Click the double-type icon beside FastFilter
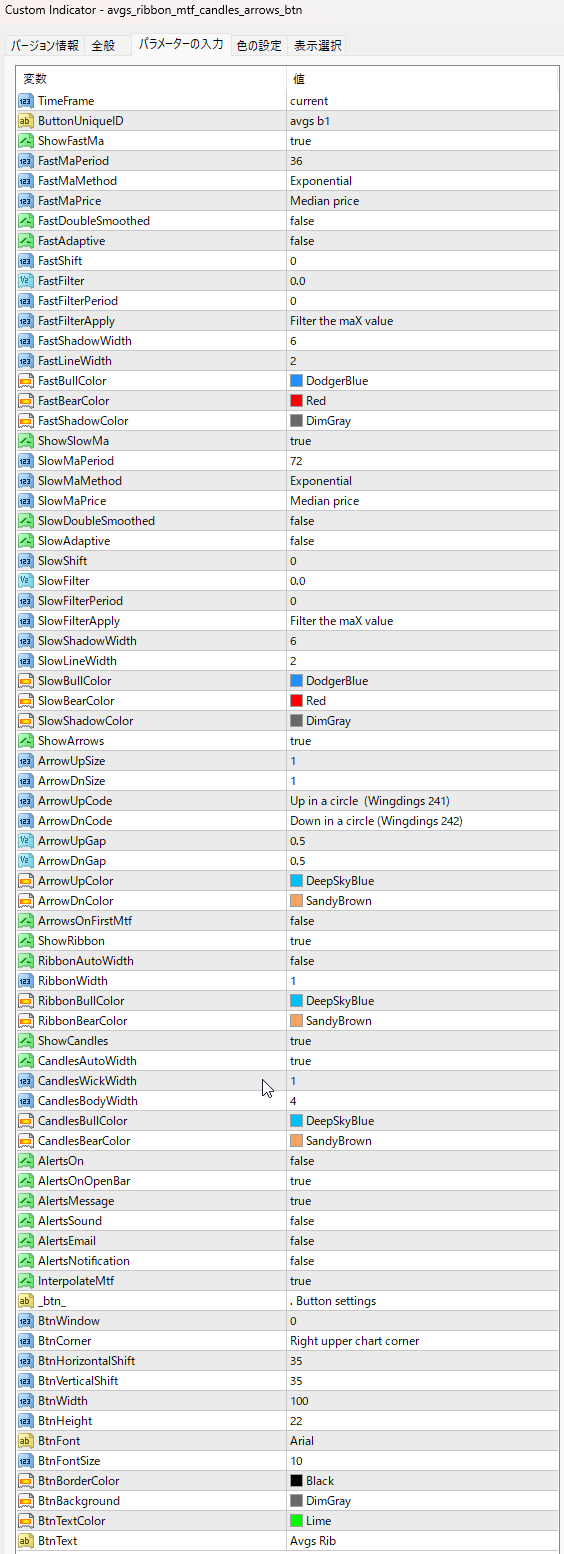The height and width of the screenshot is (1554, 564). point(26,281)
